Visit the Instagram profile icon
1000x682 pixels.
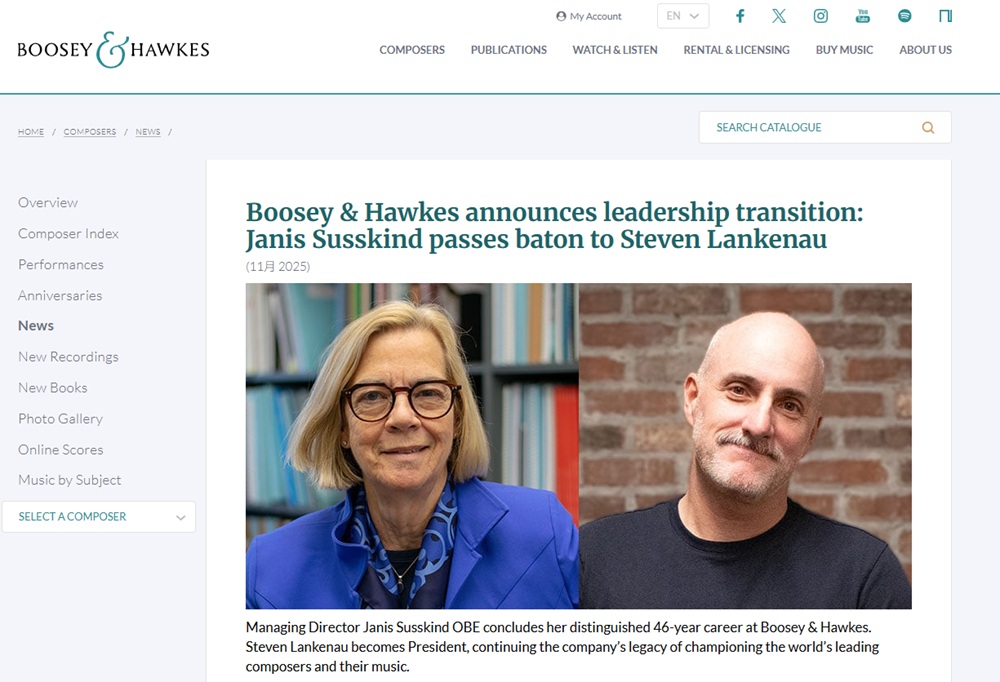click(820, 16)
